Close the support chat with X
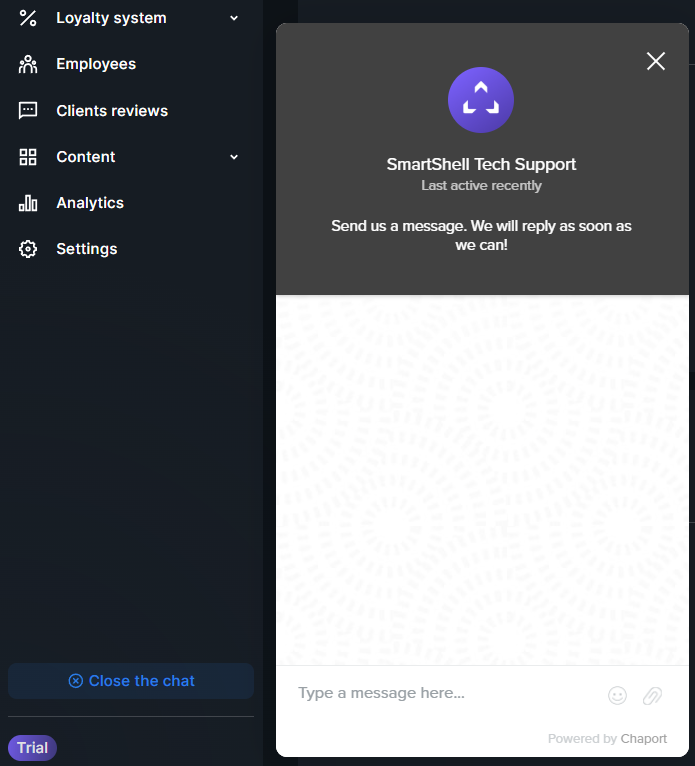Image resolution: width=695 pixels, height=766 pixels. click(655, 62)
